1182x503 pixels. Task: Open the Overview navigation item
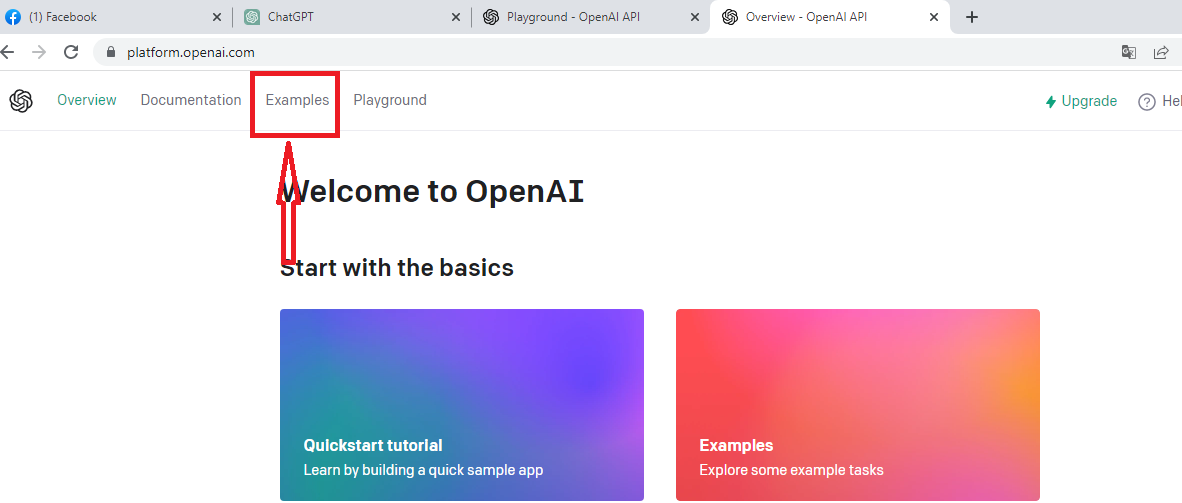tap(87, 100)
